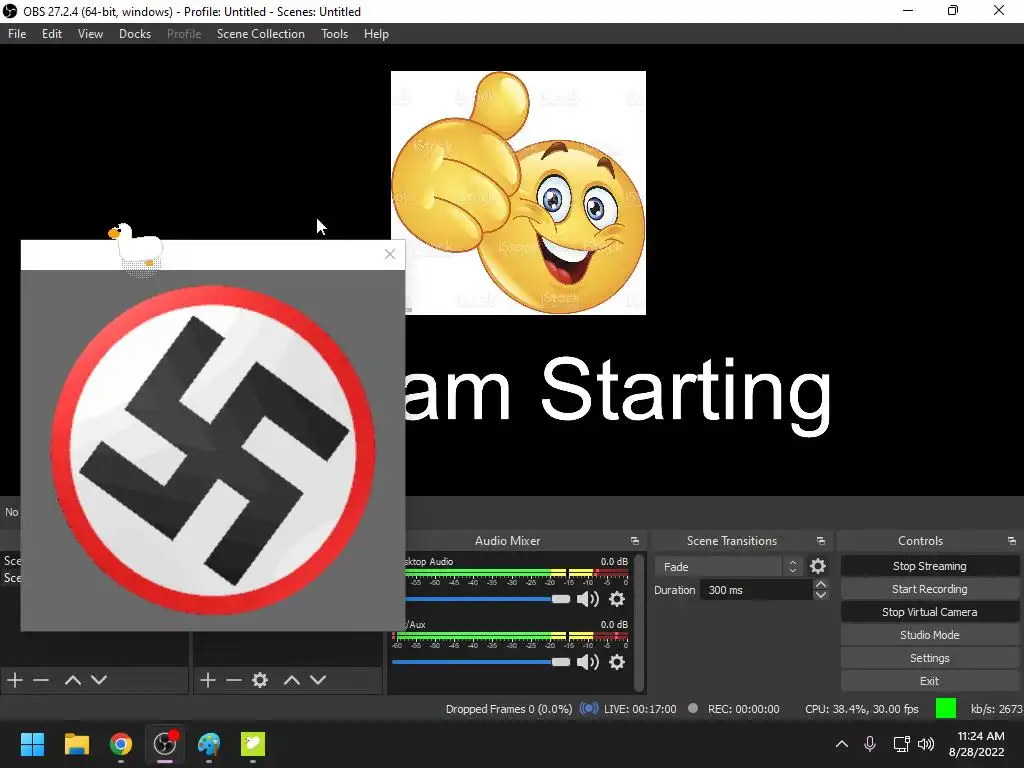
Task: Remove selected source with minus icon
Action: pos(234,680)
